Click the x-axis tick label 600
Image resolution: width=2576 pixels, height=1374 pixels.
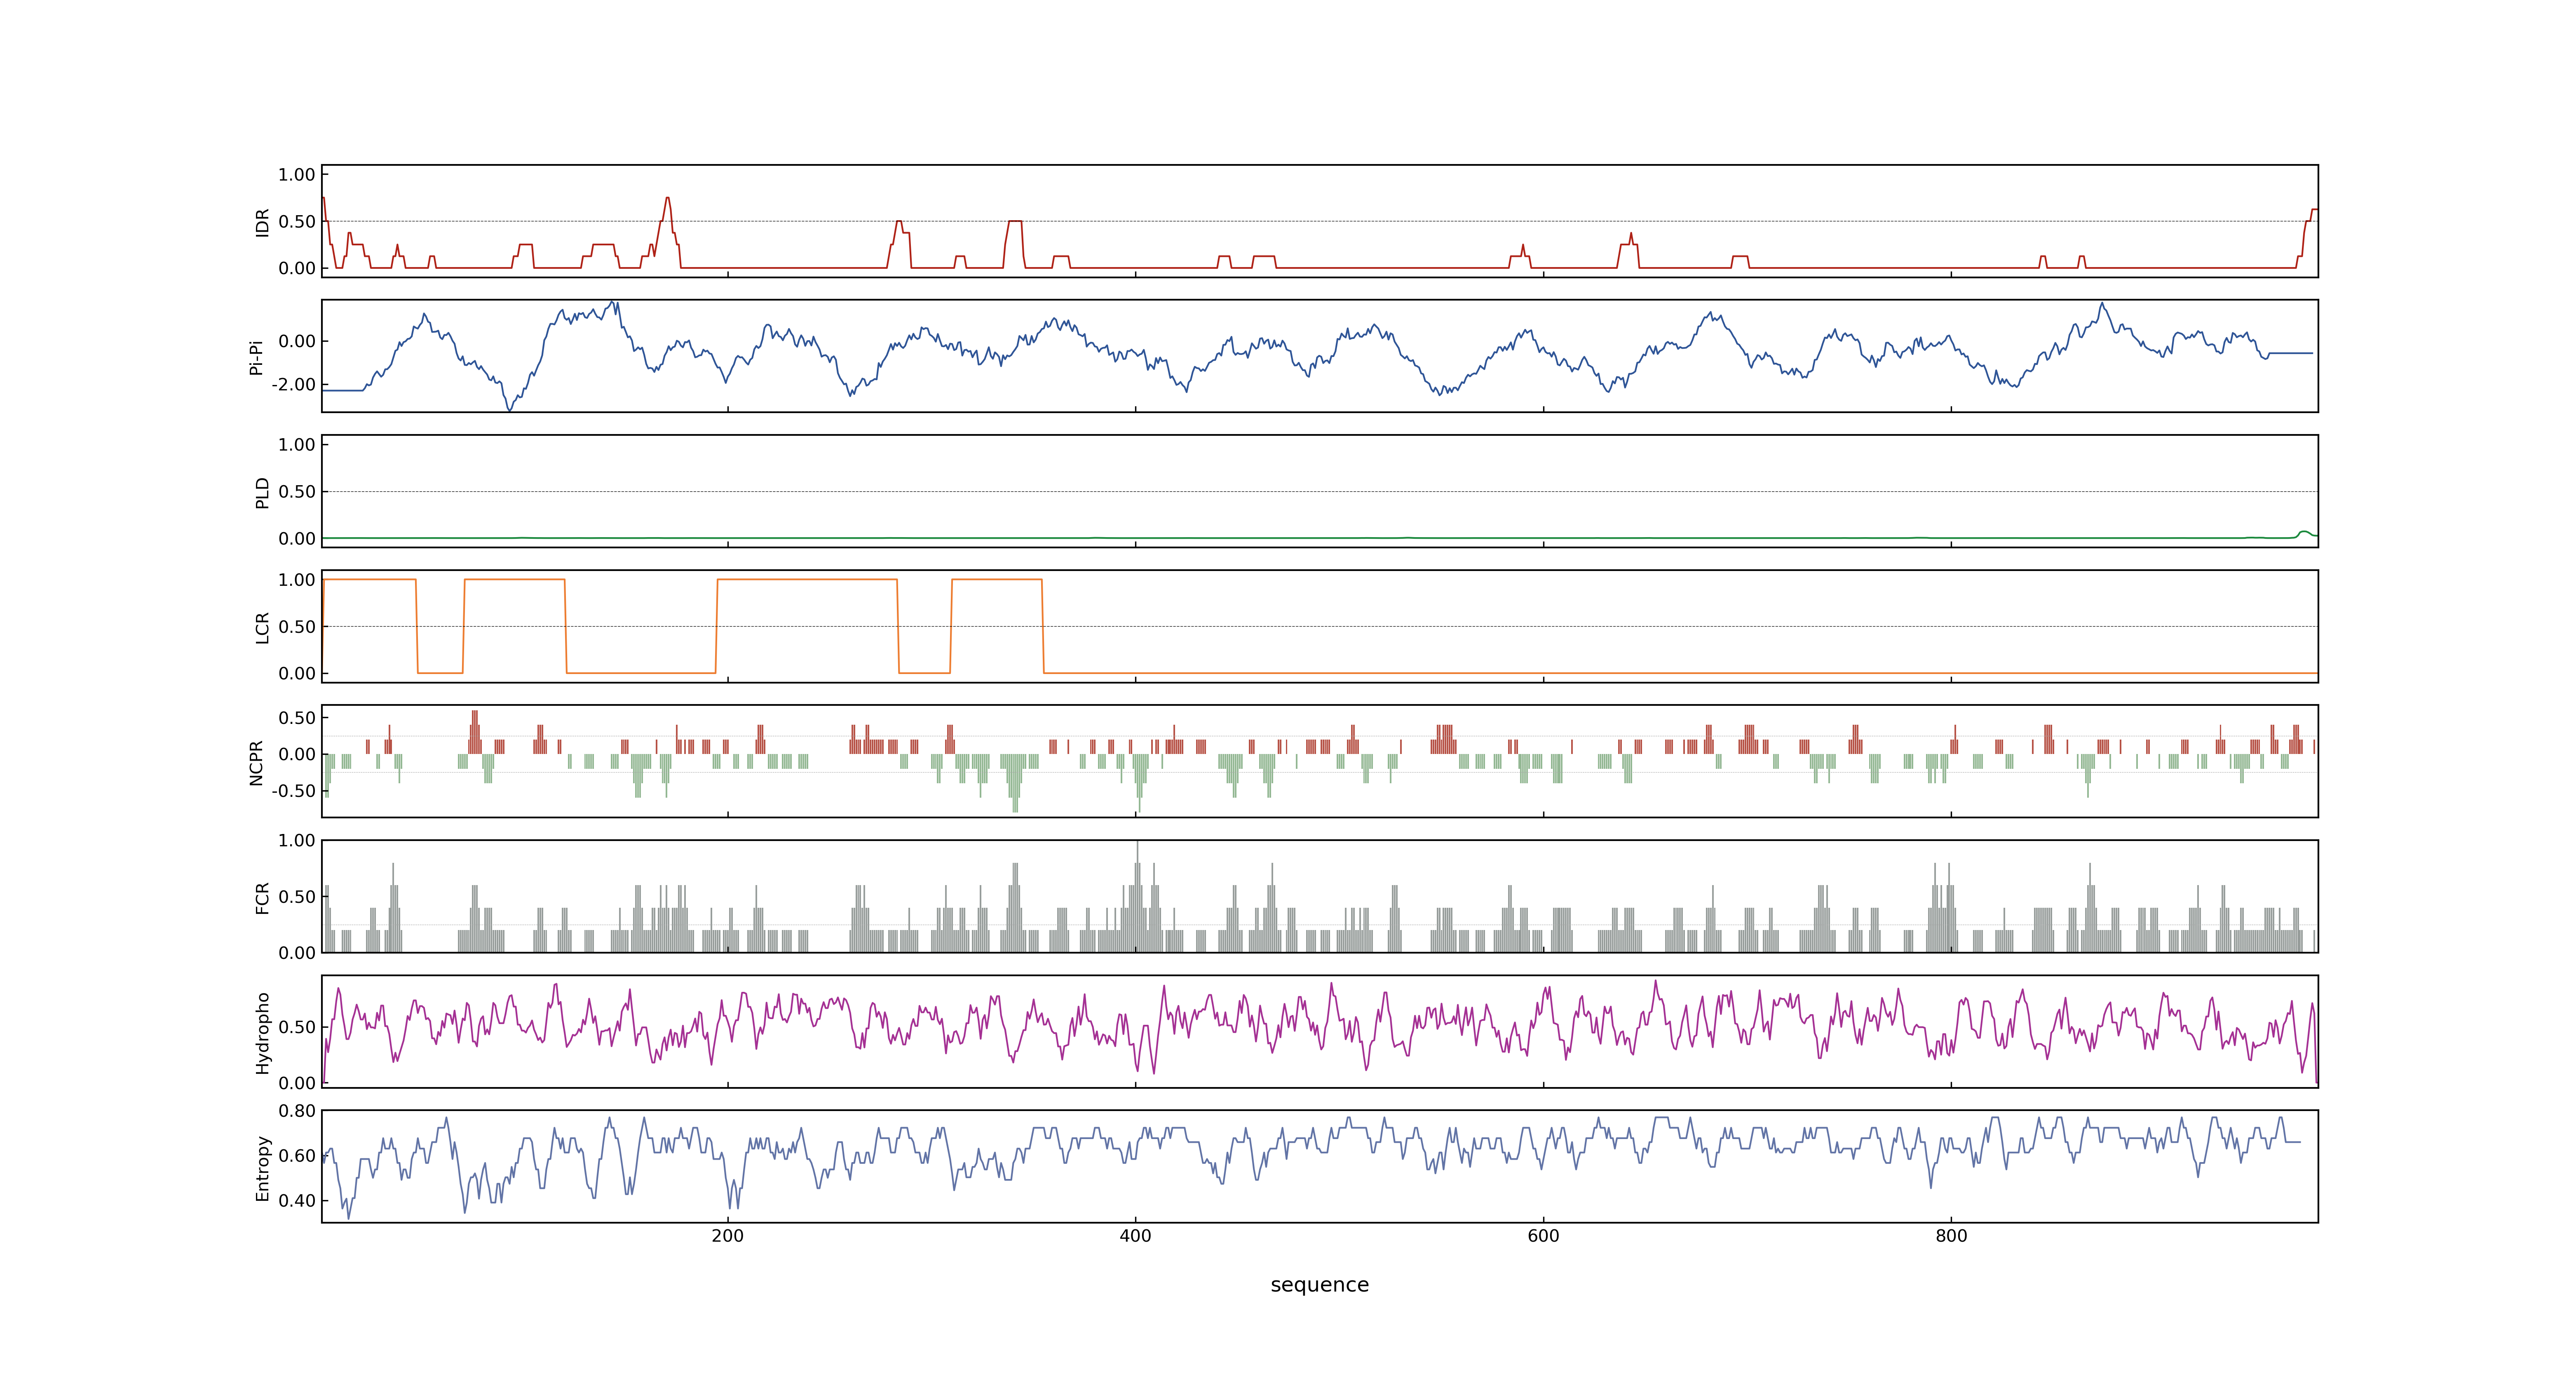pyautogui.click(x=1543, y=1236)
